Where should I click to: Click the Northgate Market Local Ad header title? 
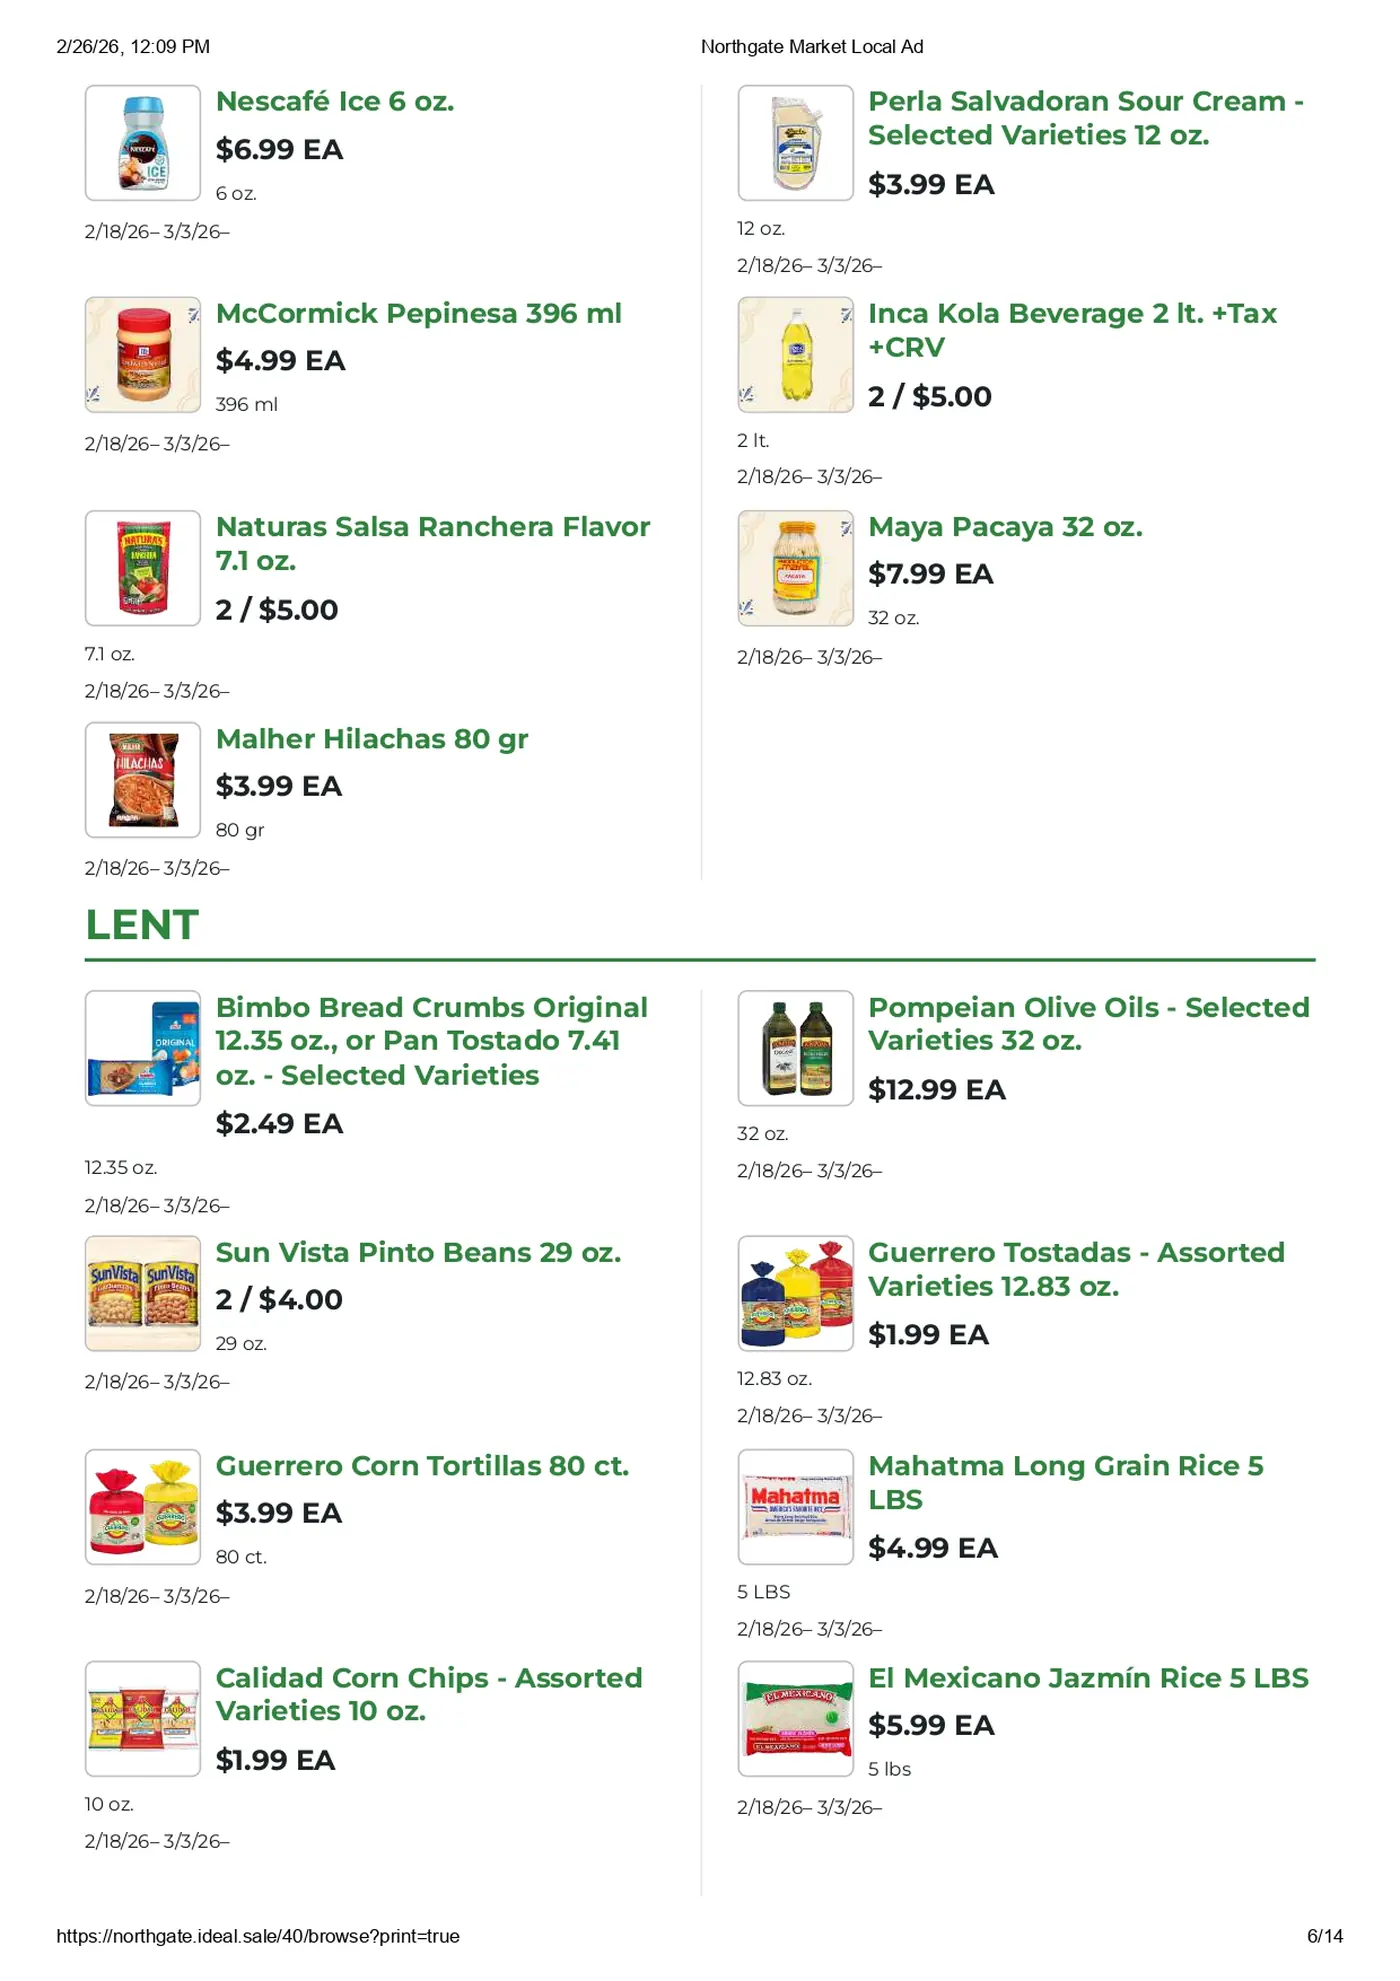pos(812,47)
